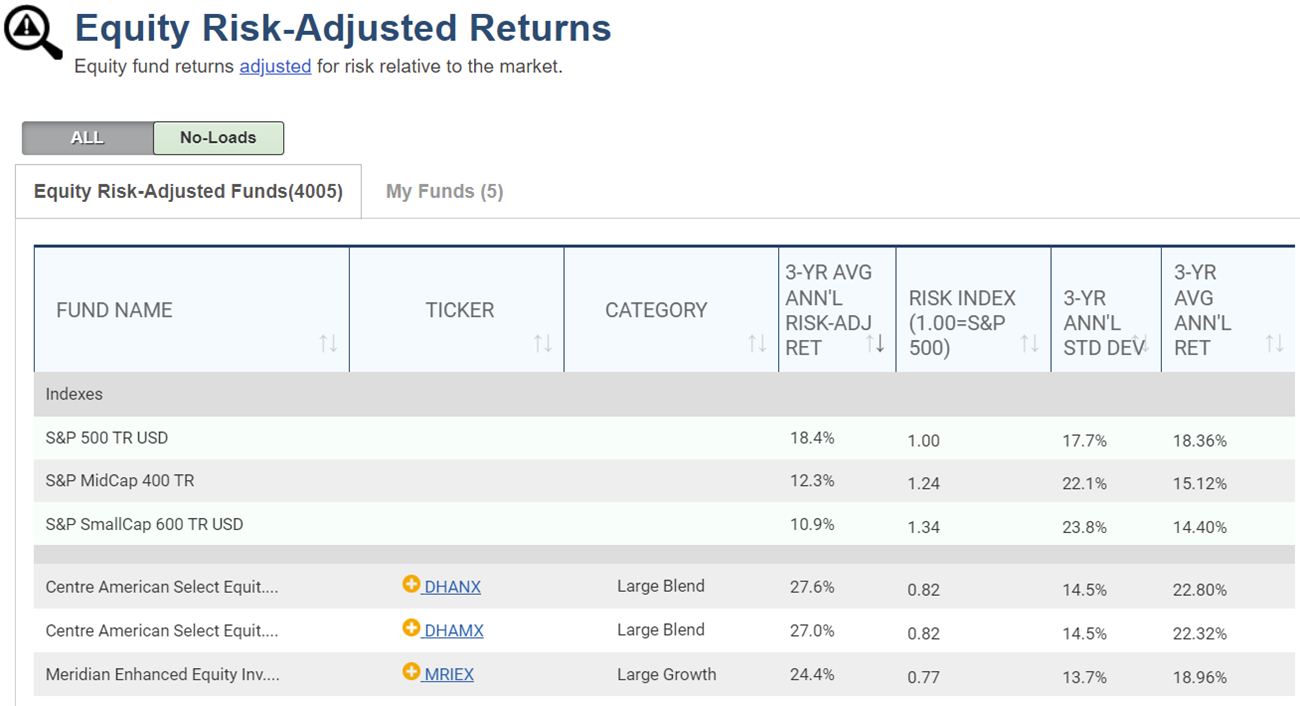The height and width of the screenshot is (706, 1300).
Task: Select Equity Risk-Adjusted Funds(4005) tab
Action: click(188, 191)
